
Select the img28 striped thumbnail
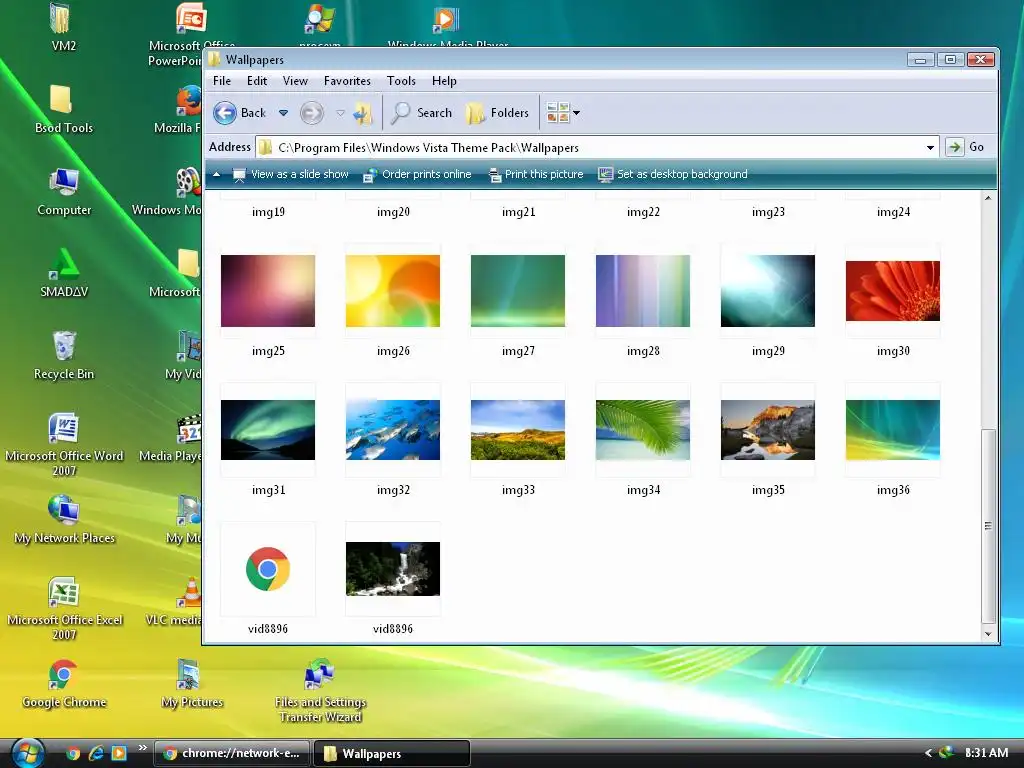[643, 291]
